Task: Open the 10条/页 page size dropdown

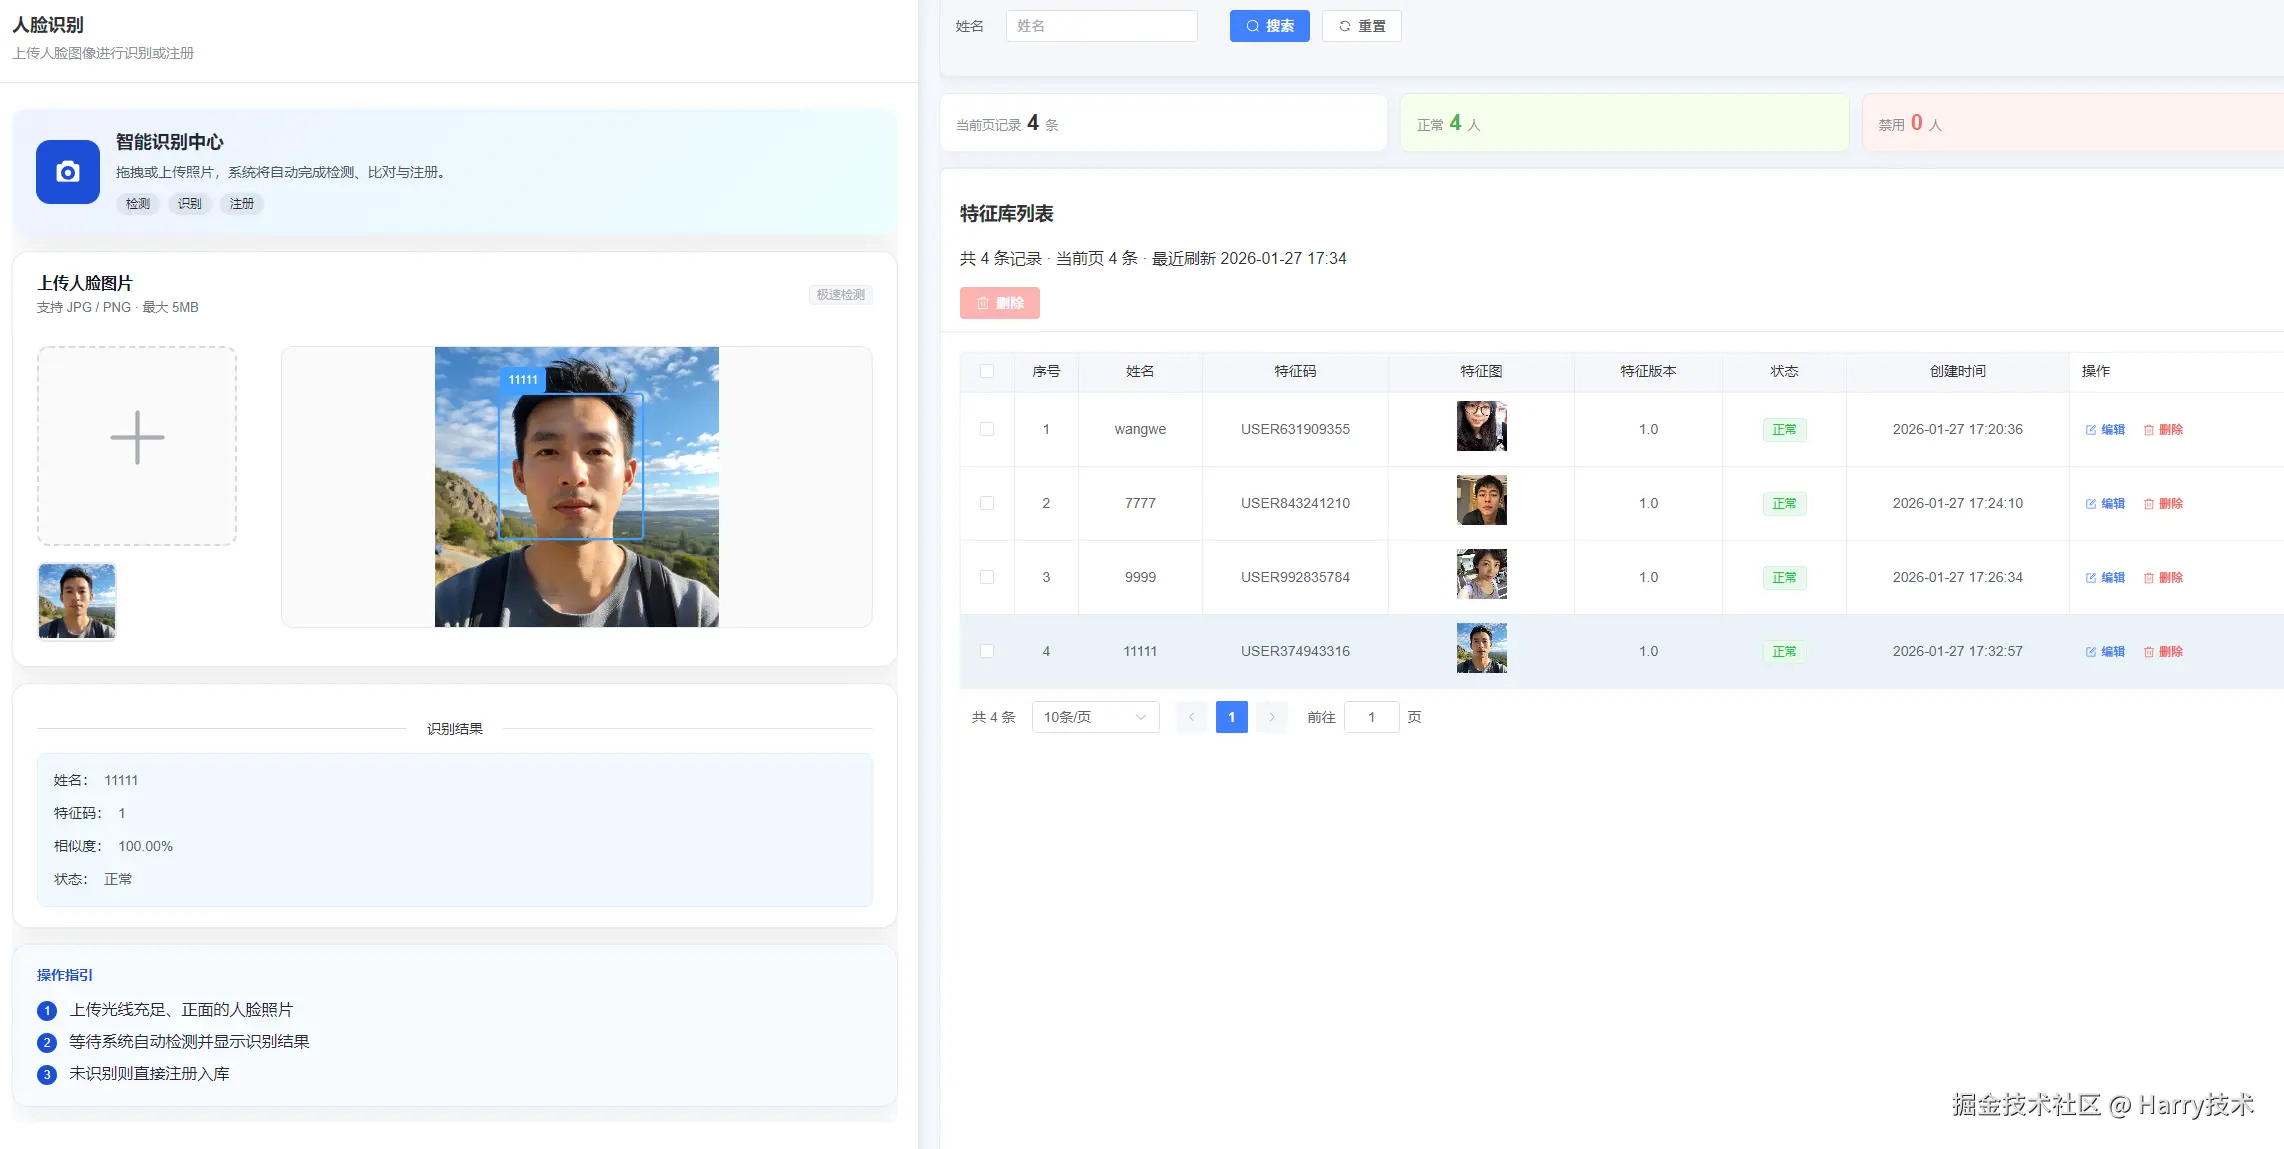Action: 1095,717
